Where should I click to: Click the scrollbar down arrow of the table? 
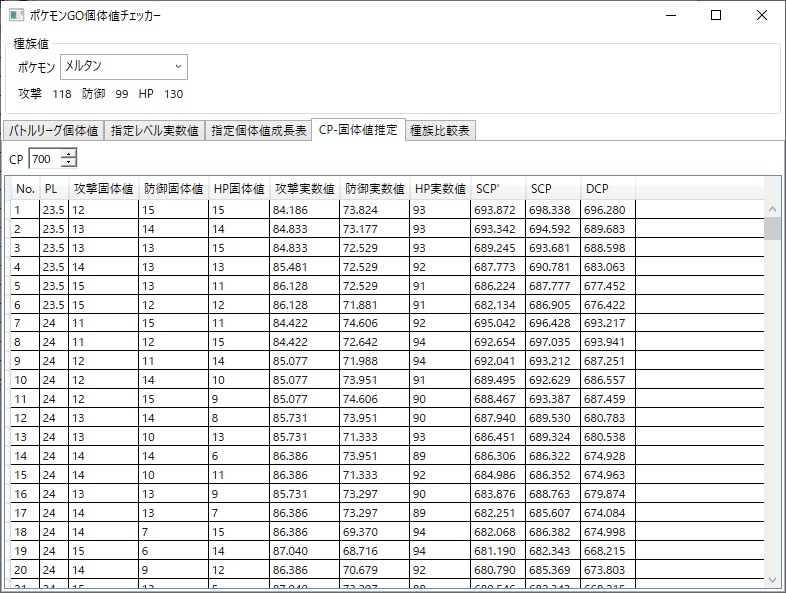[772, 580]
